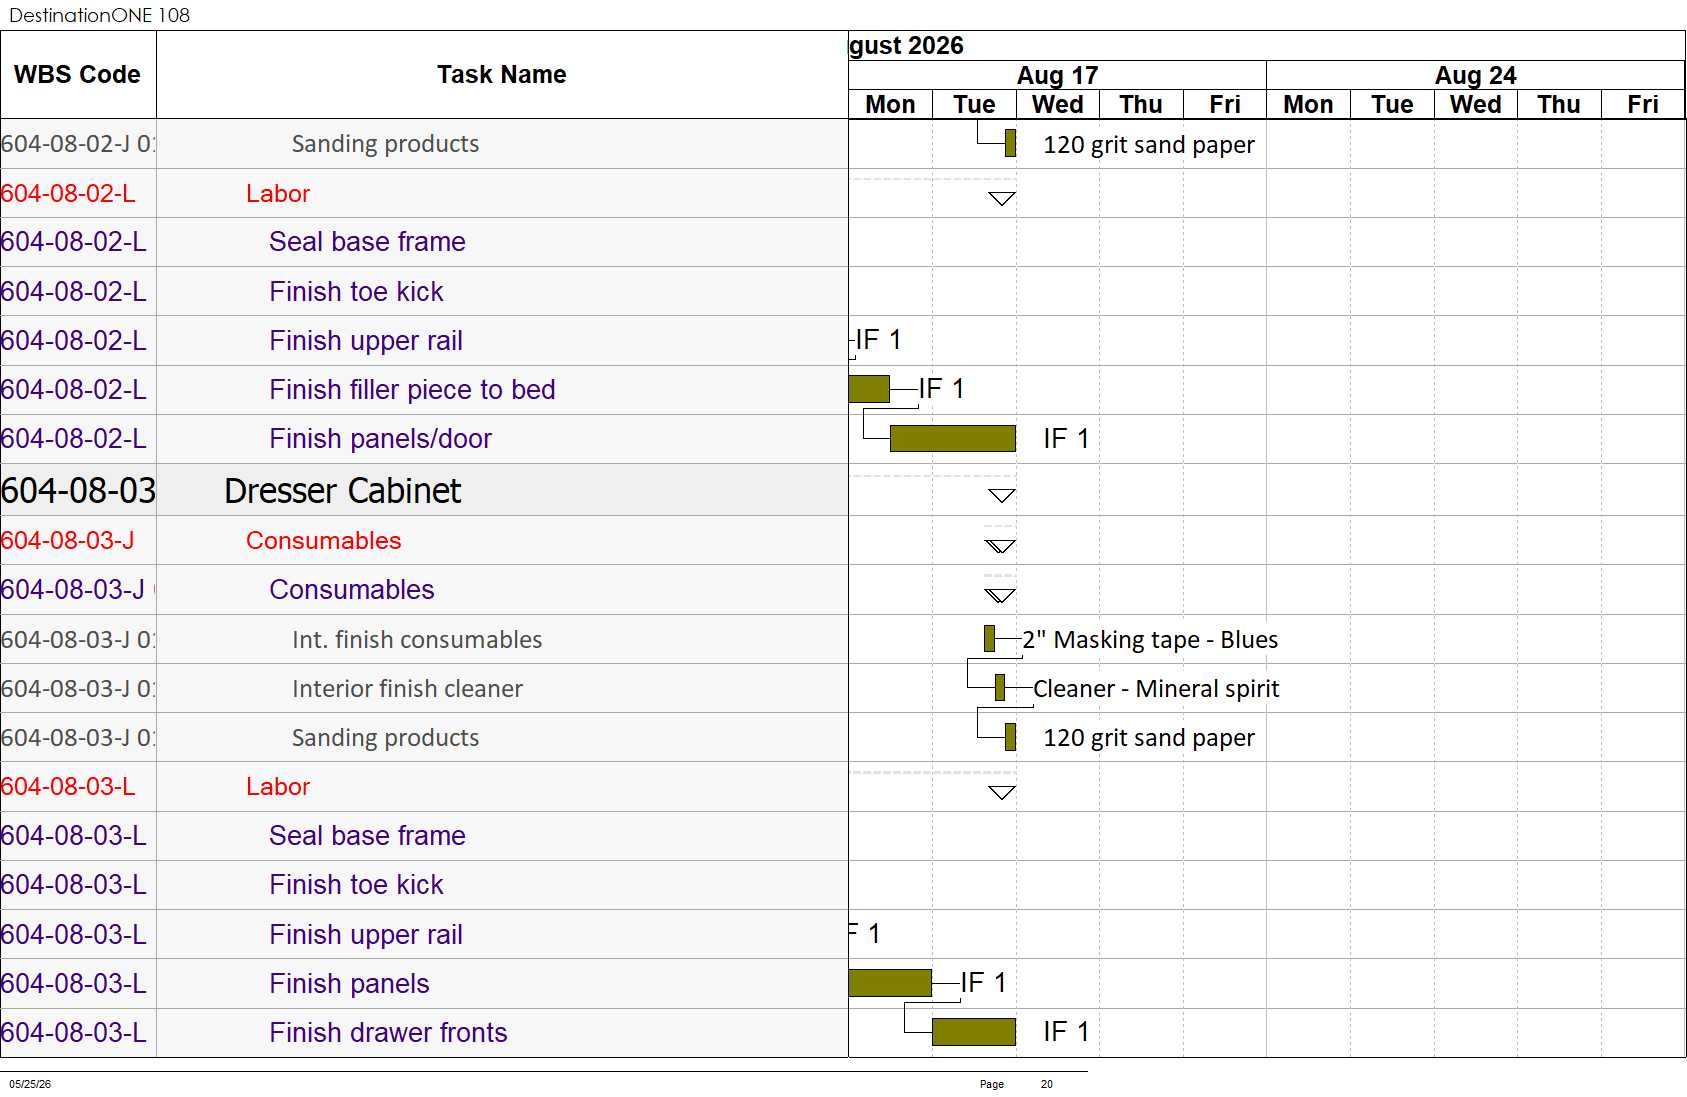Click the 2" Masking tape task bar
Viewport: 1687px width, 1097px height.
(x=990, y=639)
